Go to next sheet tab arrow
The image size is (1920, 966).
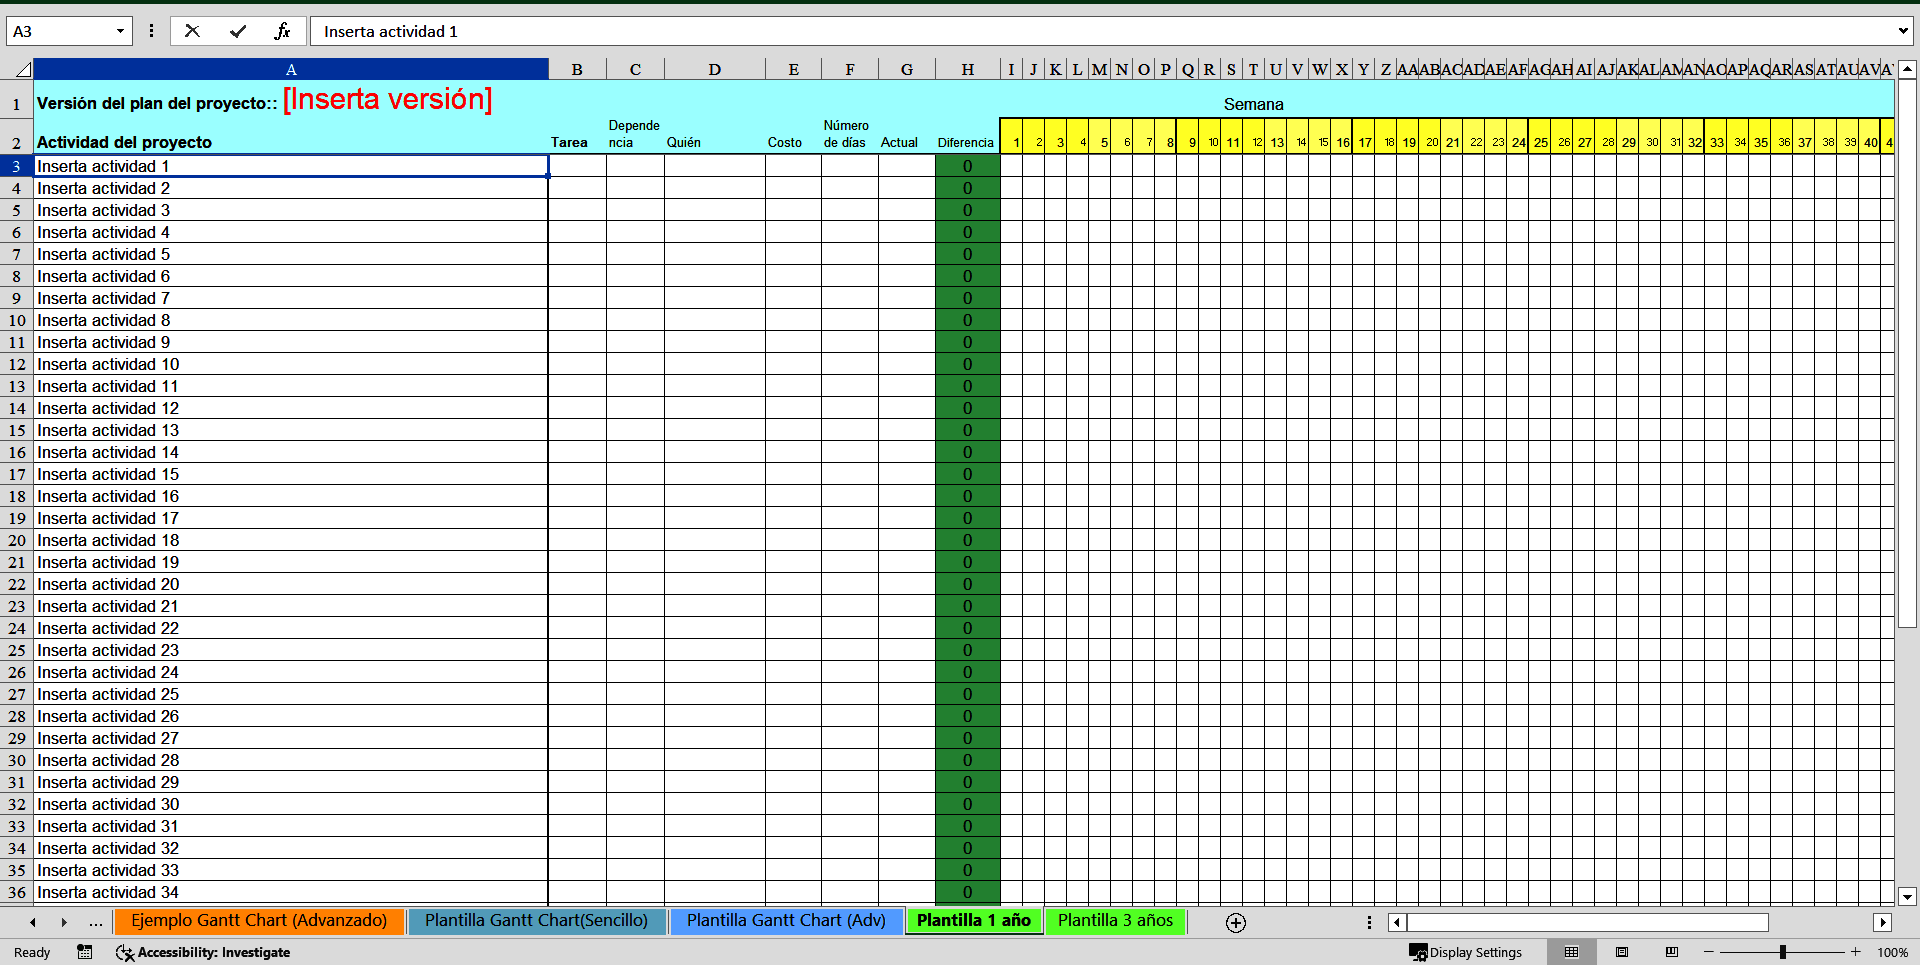64,922
